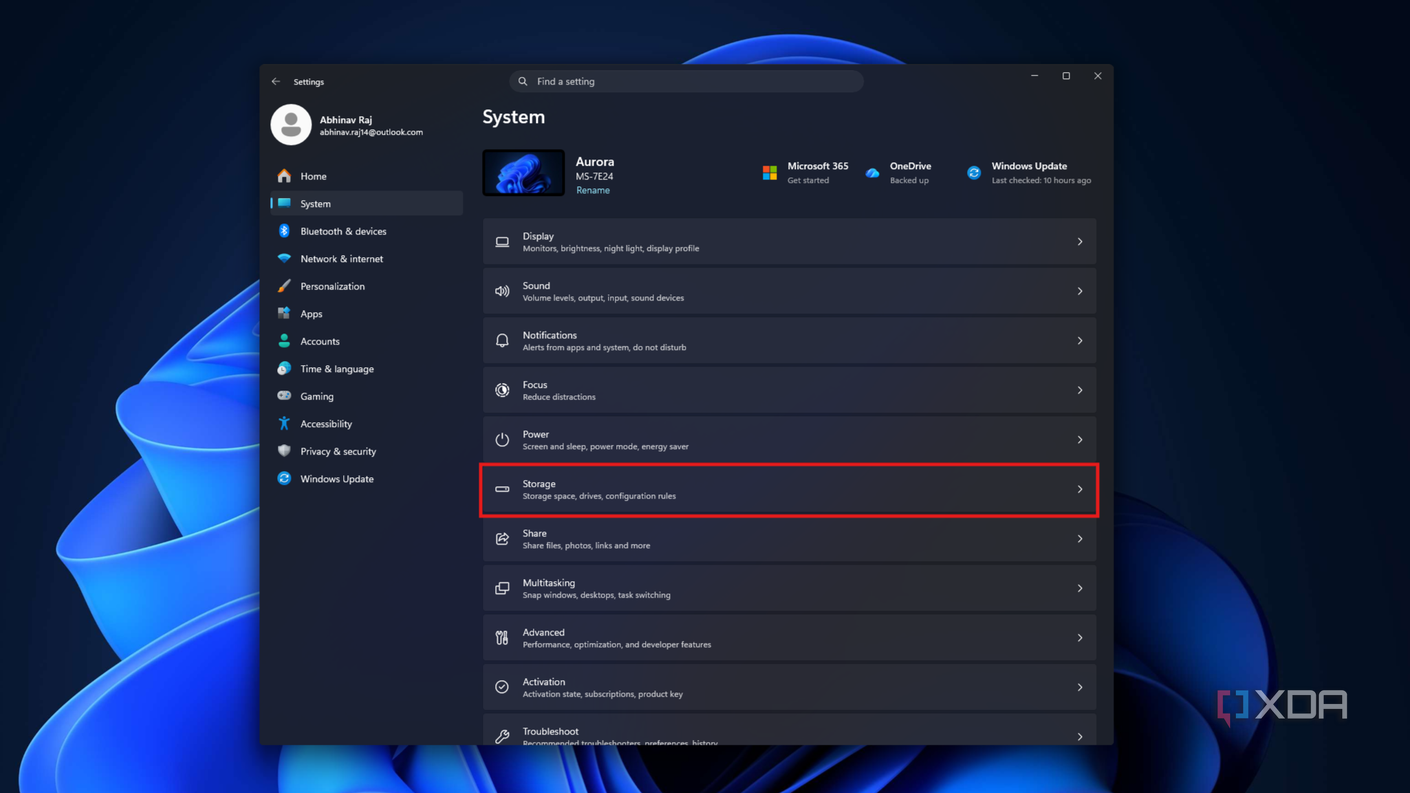Click the OneDrive cloud icon
This screenshot has height=793, width=1410.
(x=872, y=173)
